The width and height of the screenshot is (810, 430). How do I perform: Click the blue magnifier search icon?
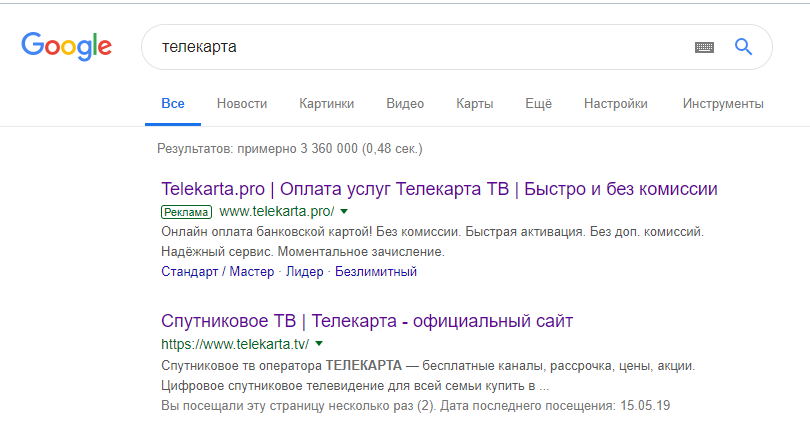tap(743, 47)
